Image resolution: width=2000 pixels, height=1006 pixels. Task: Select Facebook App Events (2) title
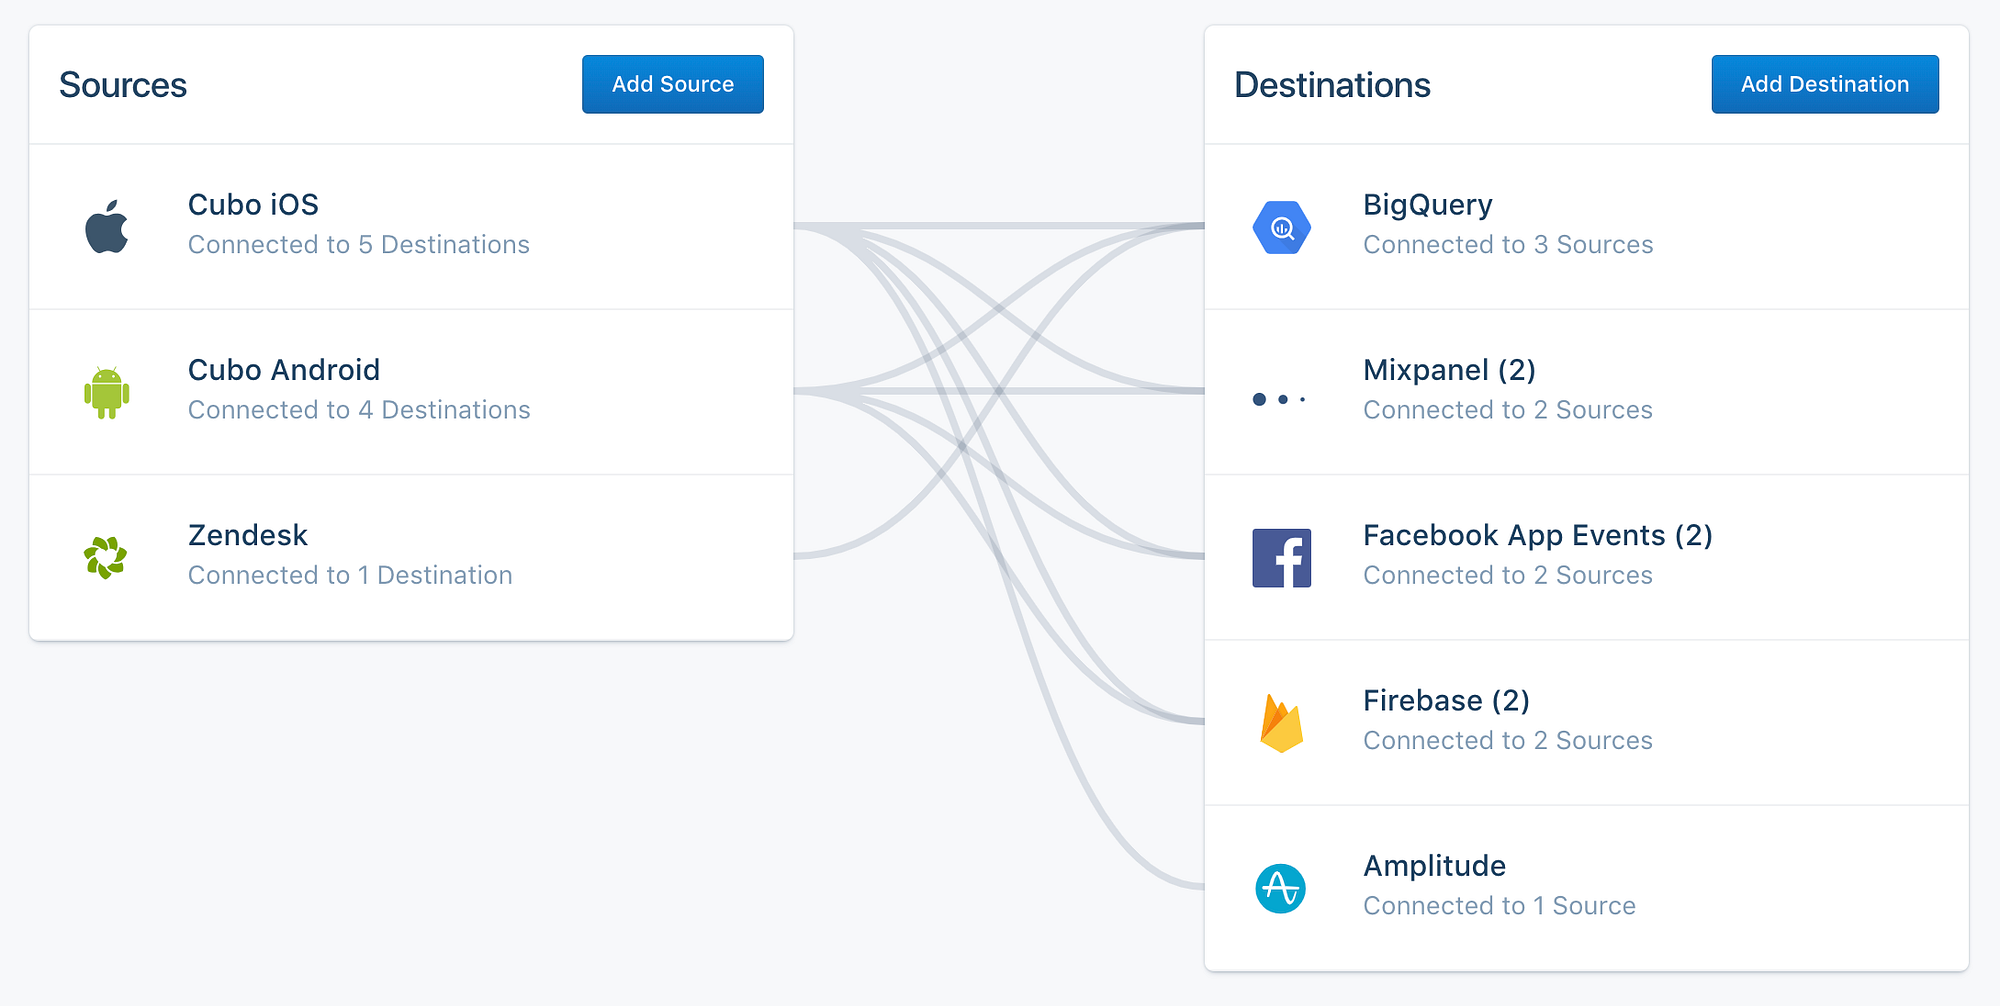[1538, 536]
